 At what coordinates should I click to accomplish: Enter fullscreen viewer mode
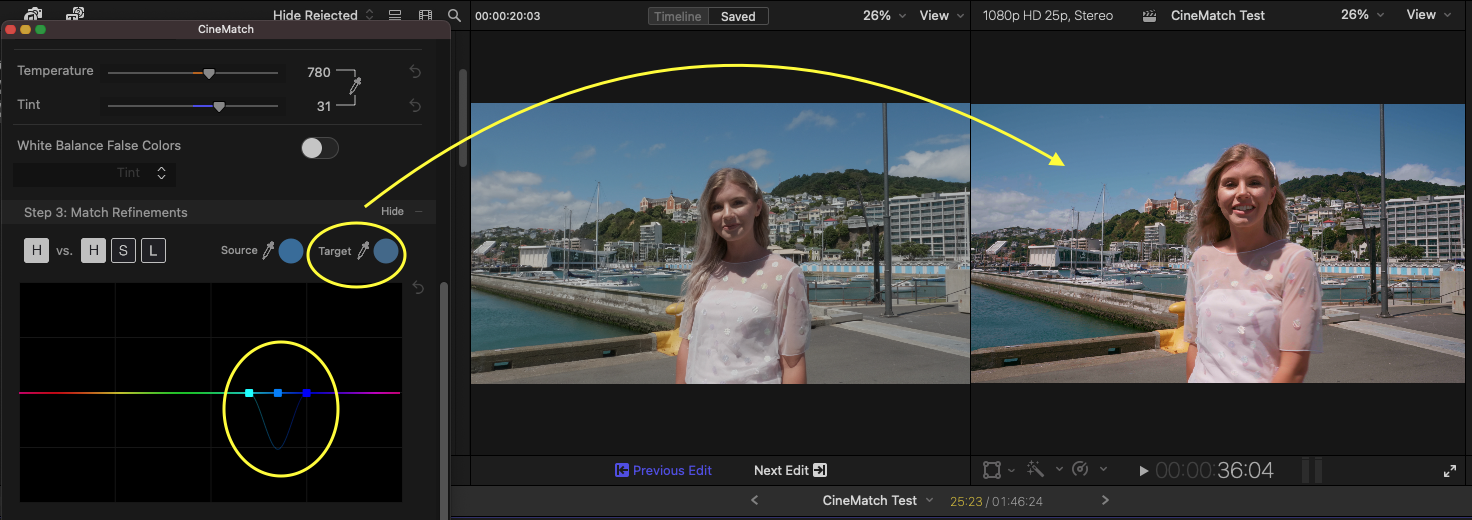click(x=1450, y=471)
